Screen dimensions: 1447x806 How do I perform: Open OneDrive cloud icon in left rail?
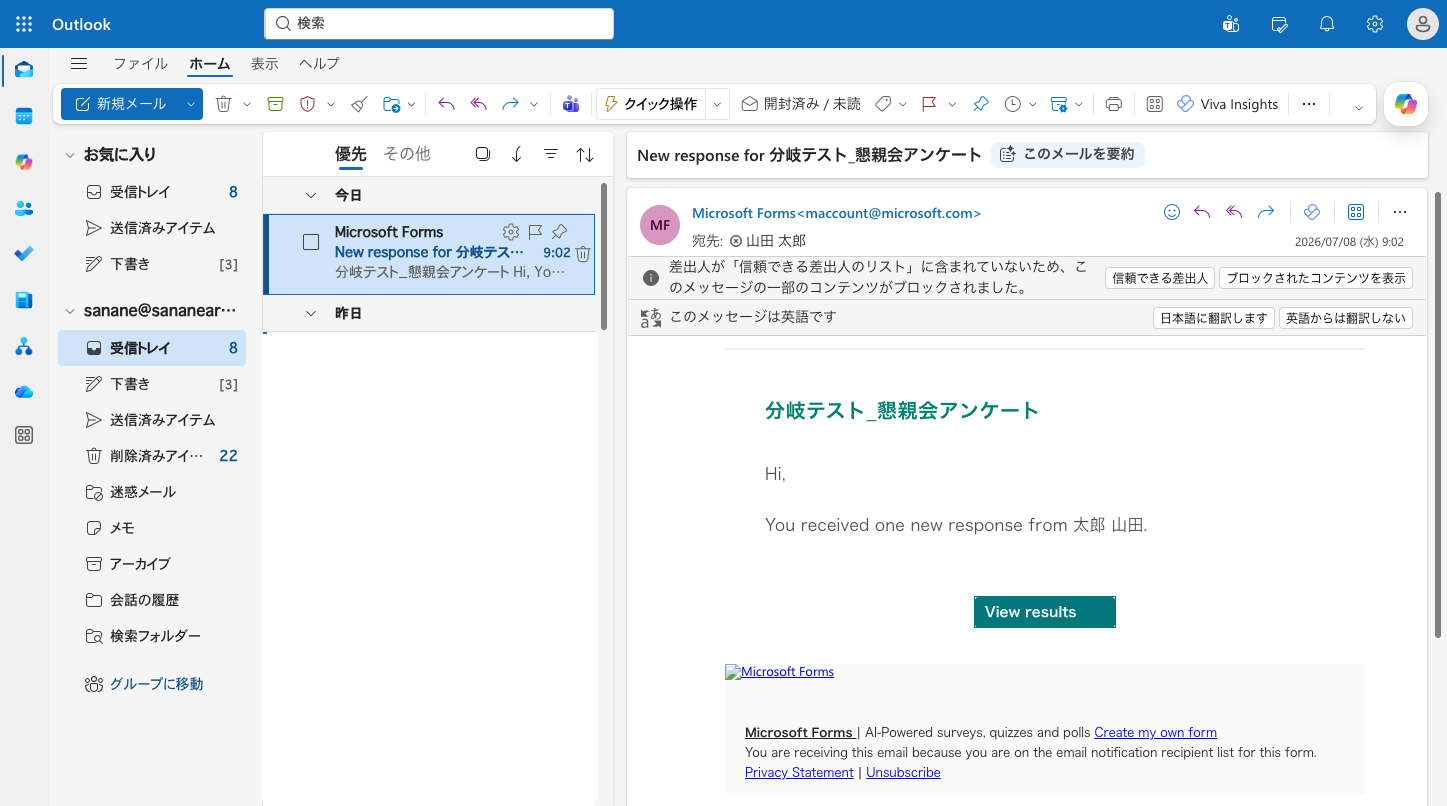pos(24,392)
